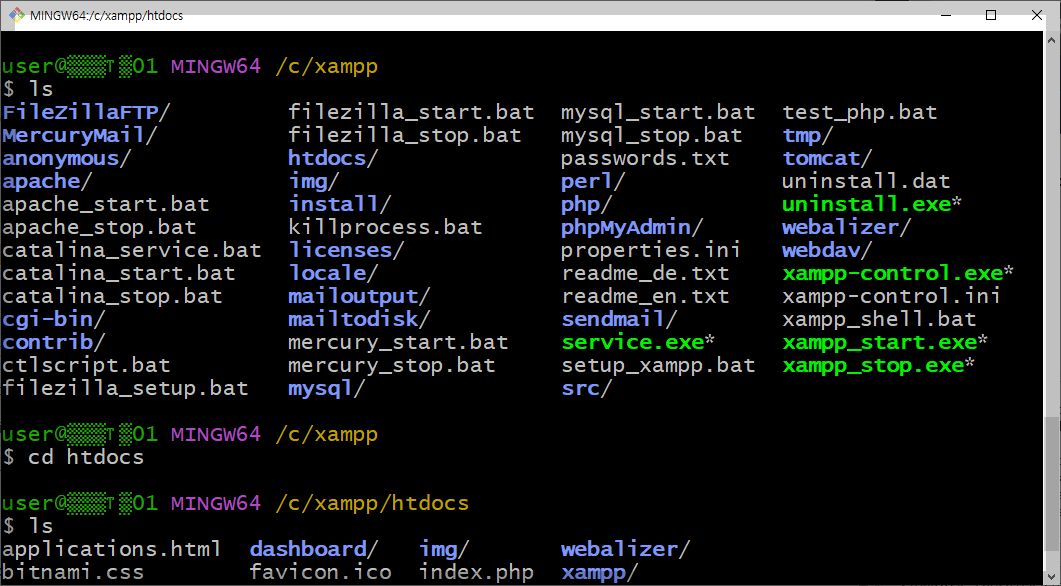Image resolution: width=1061 pixels, height=586 pixels.
Task: Click service.exe executable name
Action: [x=633, y=342]
